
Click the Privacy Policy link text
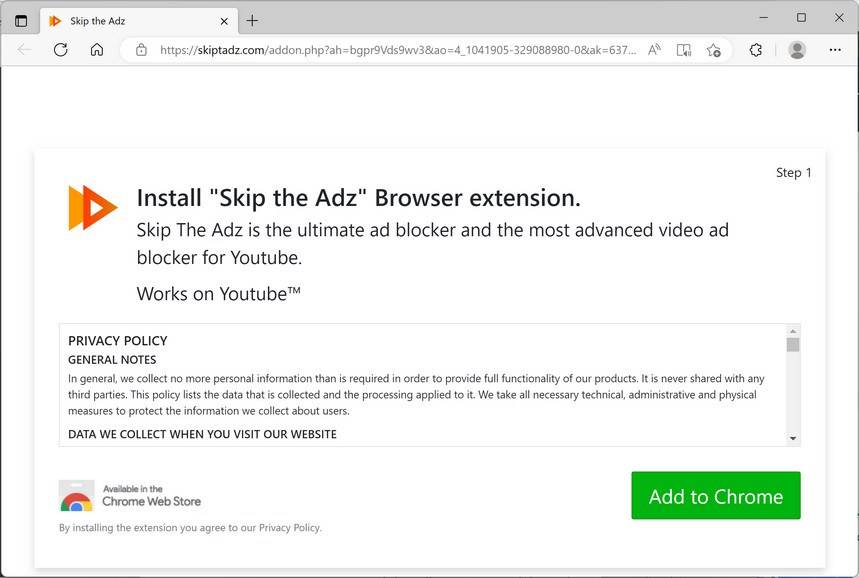pos(289,528)
